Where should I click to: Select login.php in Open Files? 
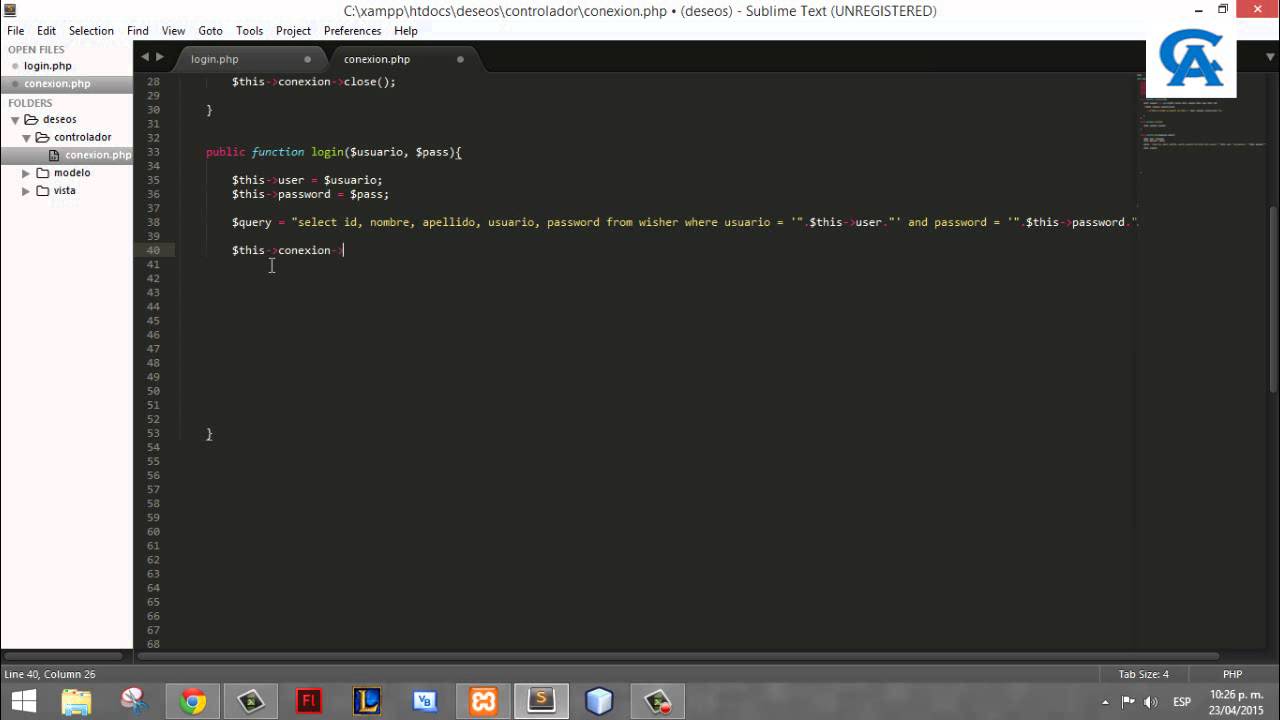point(48,66)
